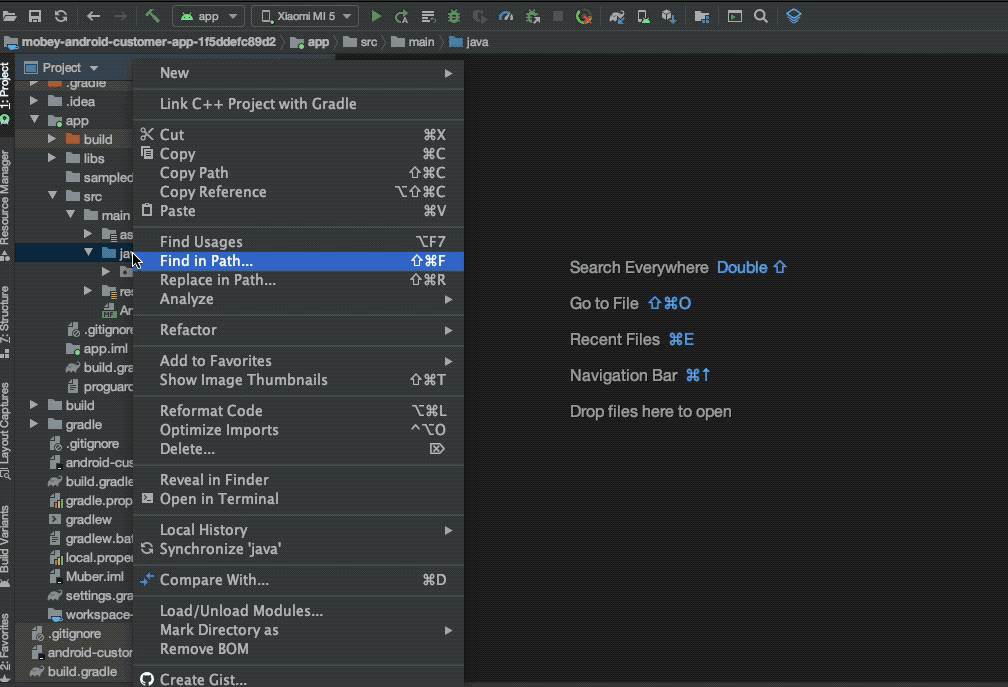Open the app run configuration dropdown
1008x687 pixels.
[210, 16]
